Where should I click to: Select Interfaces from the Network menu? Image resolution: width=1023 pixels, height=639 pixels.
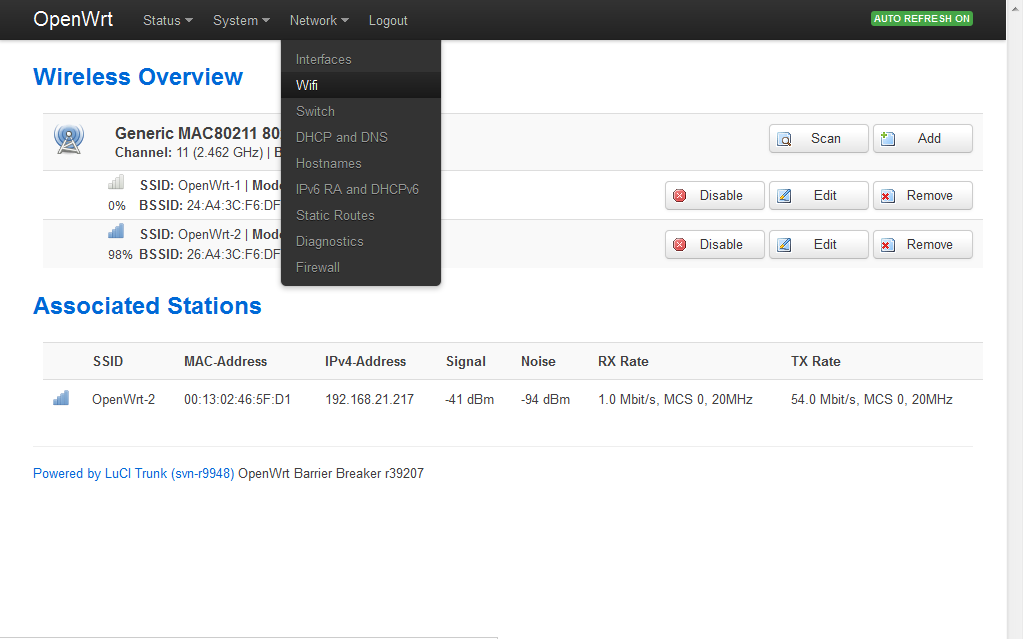point(361,59)
